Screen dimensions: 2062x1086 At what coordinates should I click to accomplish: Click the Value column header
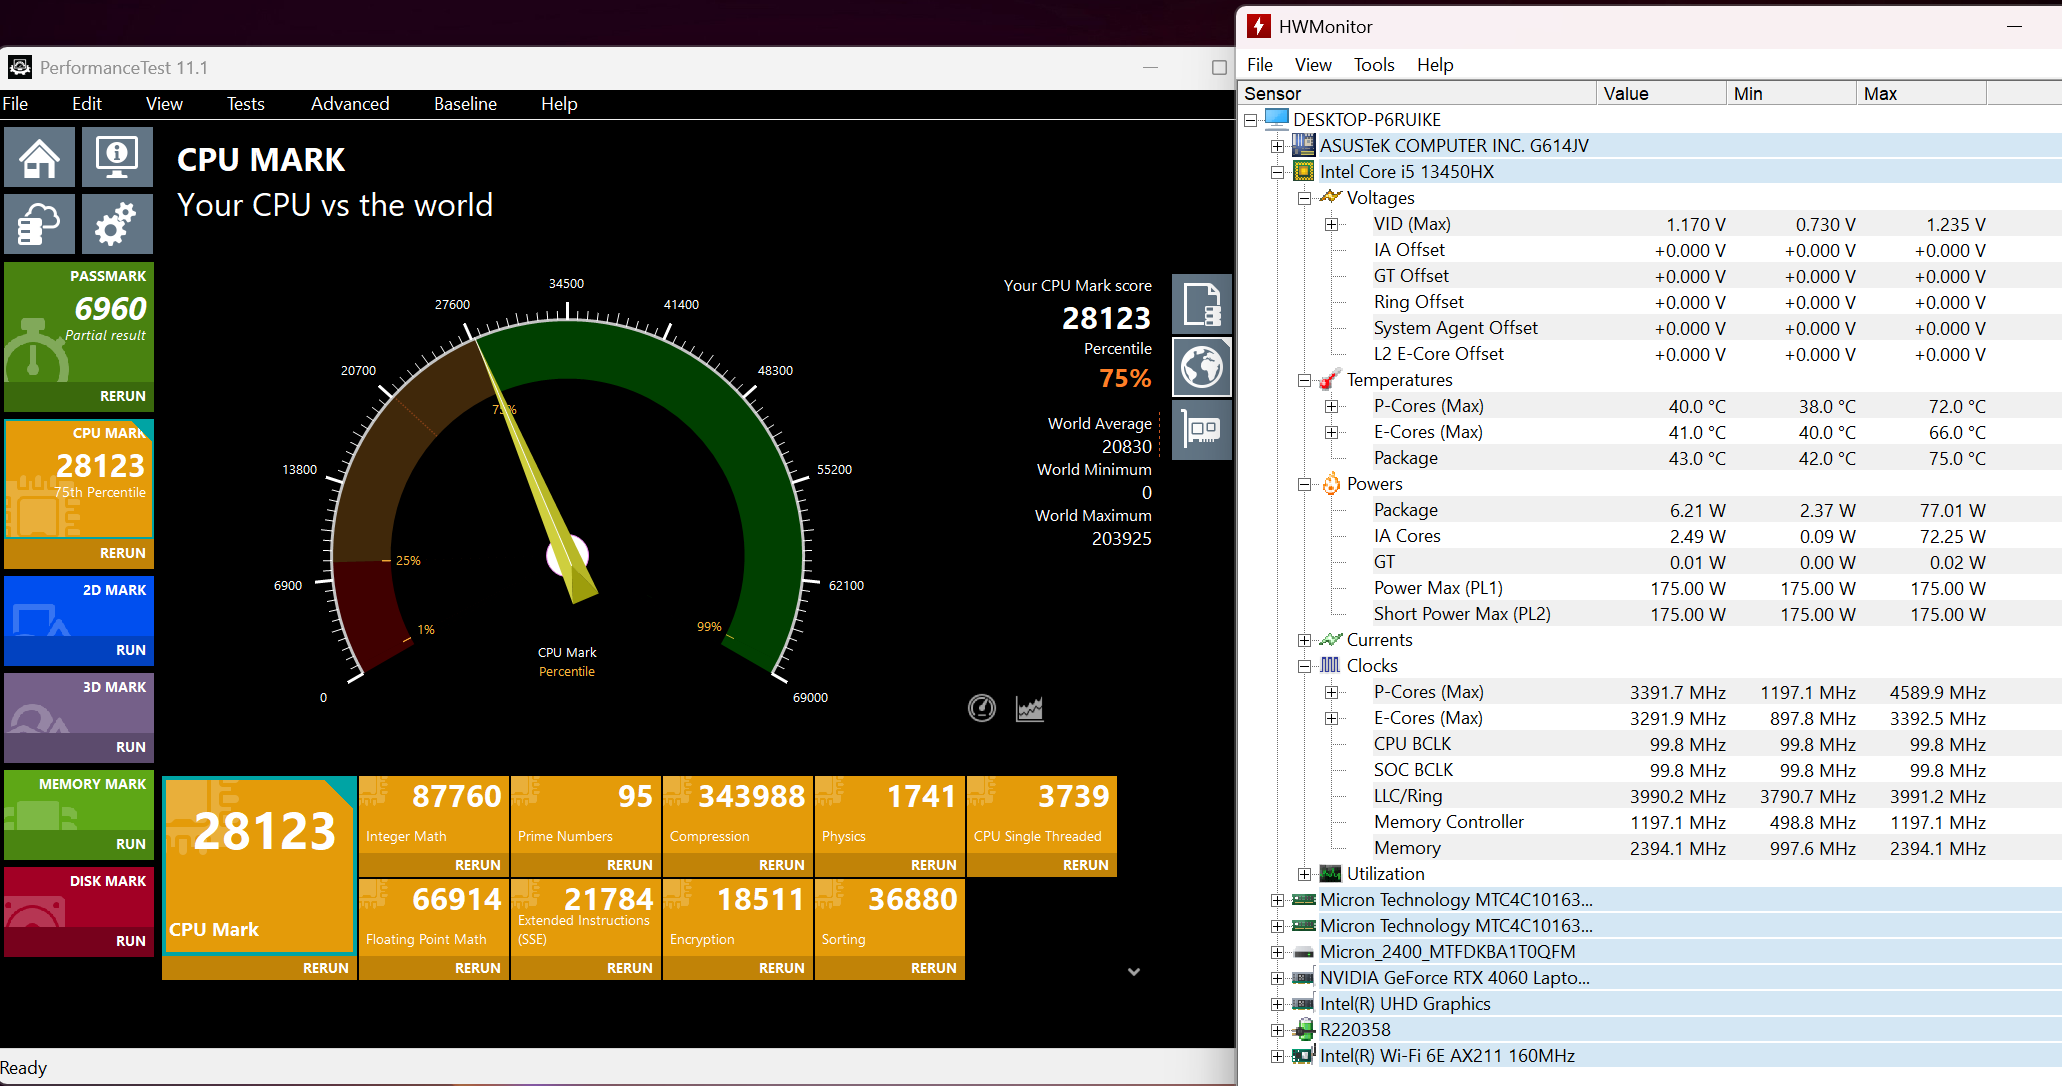[1661, 93]
